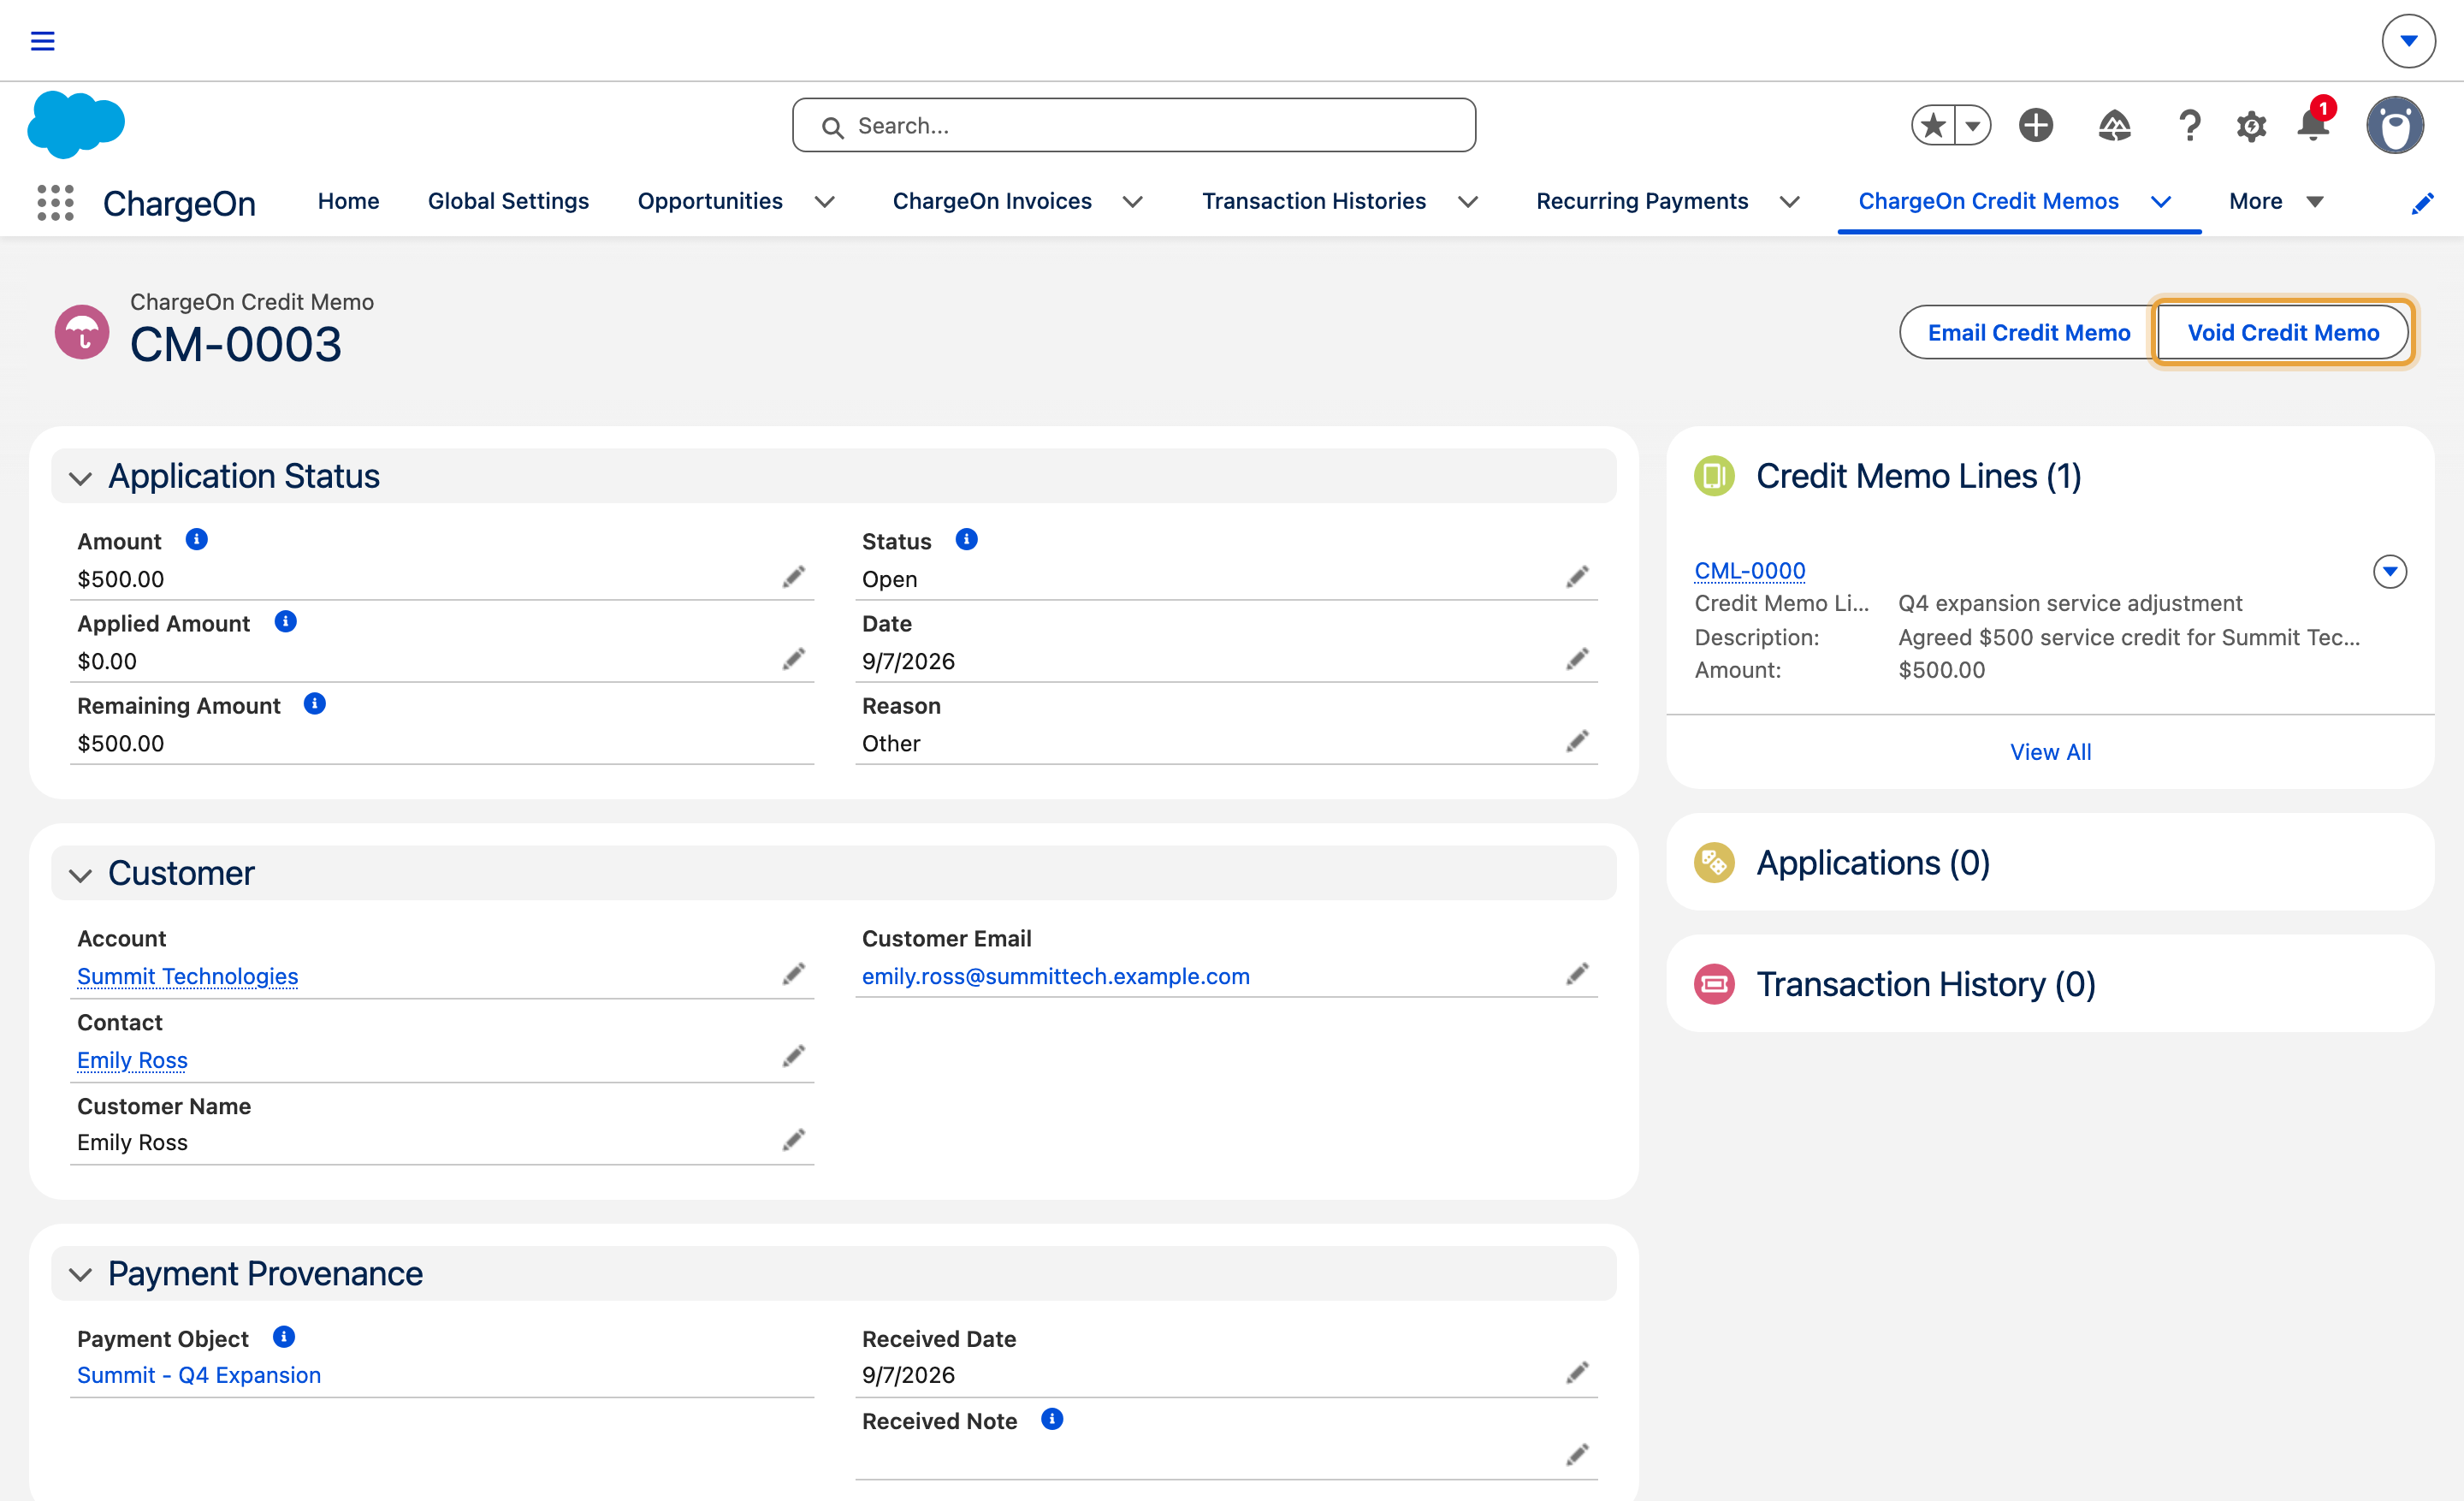Image resolution: width=2464 pixels, height=1501 pixels.
Task: Switch to the Opportunities tab
Action: [710, 202]
